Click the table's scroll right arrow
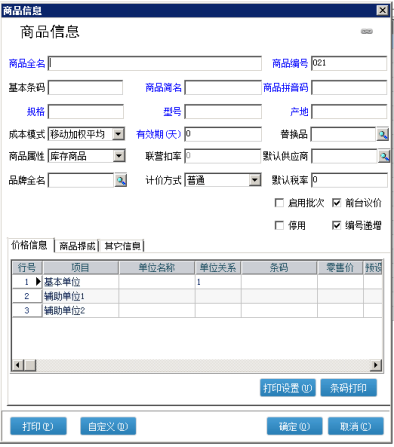The width and height of the screenshot is (394, 447). [x=376, y=365]
